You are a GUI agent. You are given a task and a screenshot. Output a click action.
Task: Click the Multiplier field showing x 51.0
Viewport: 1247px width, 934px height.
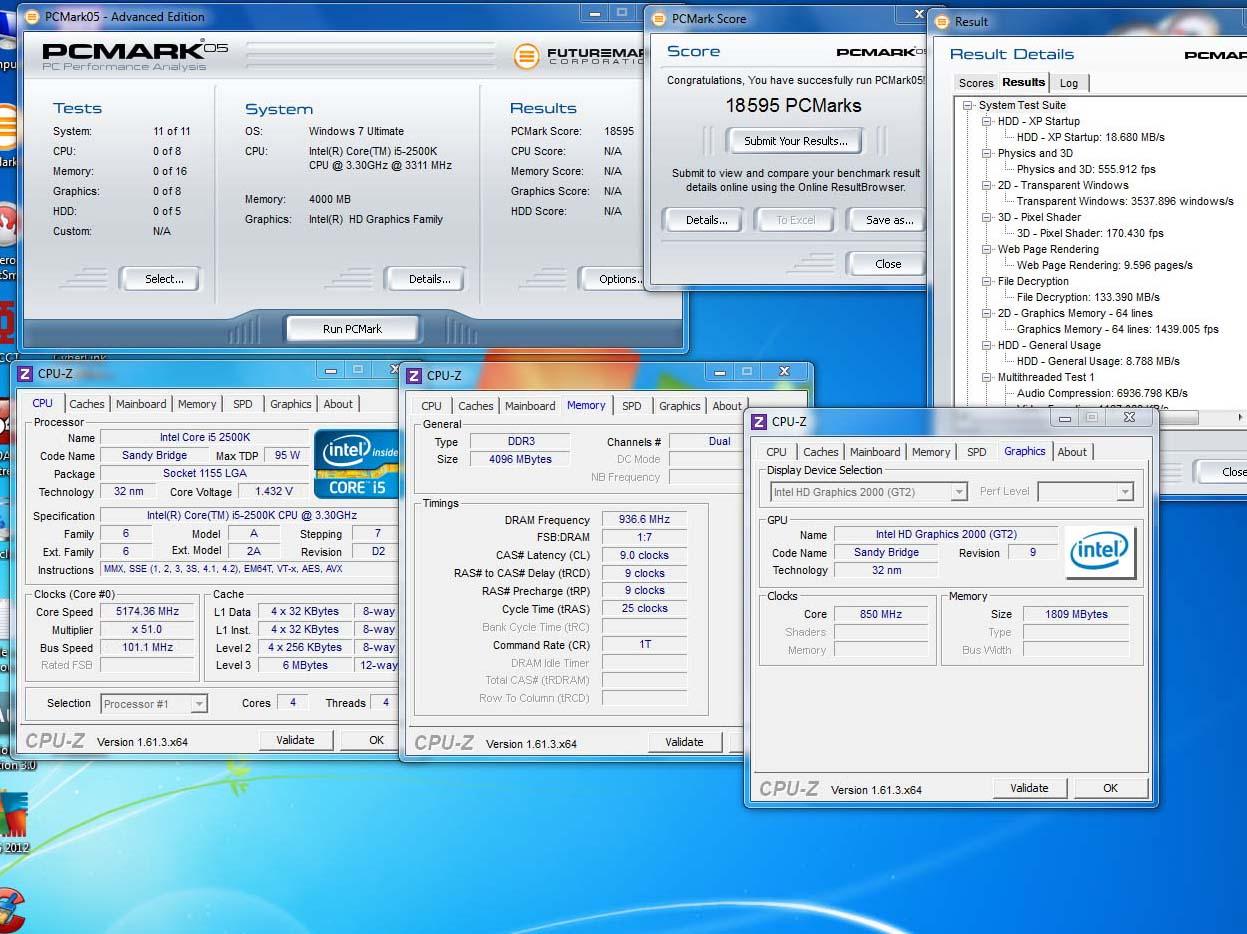point(149,630)
